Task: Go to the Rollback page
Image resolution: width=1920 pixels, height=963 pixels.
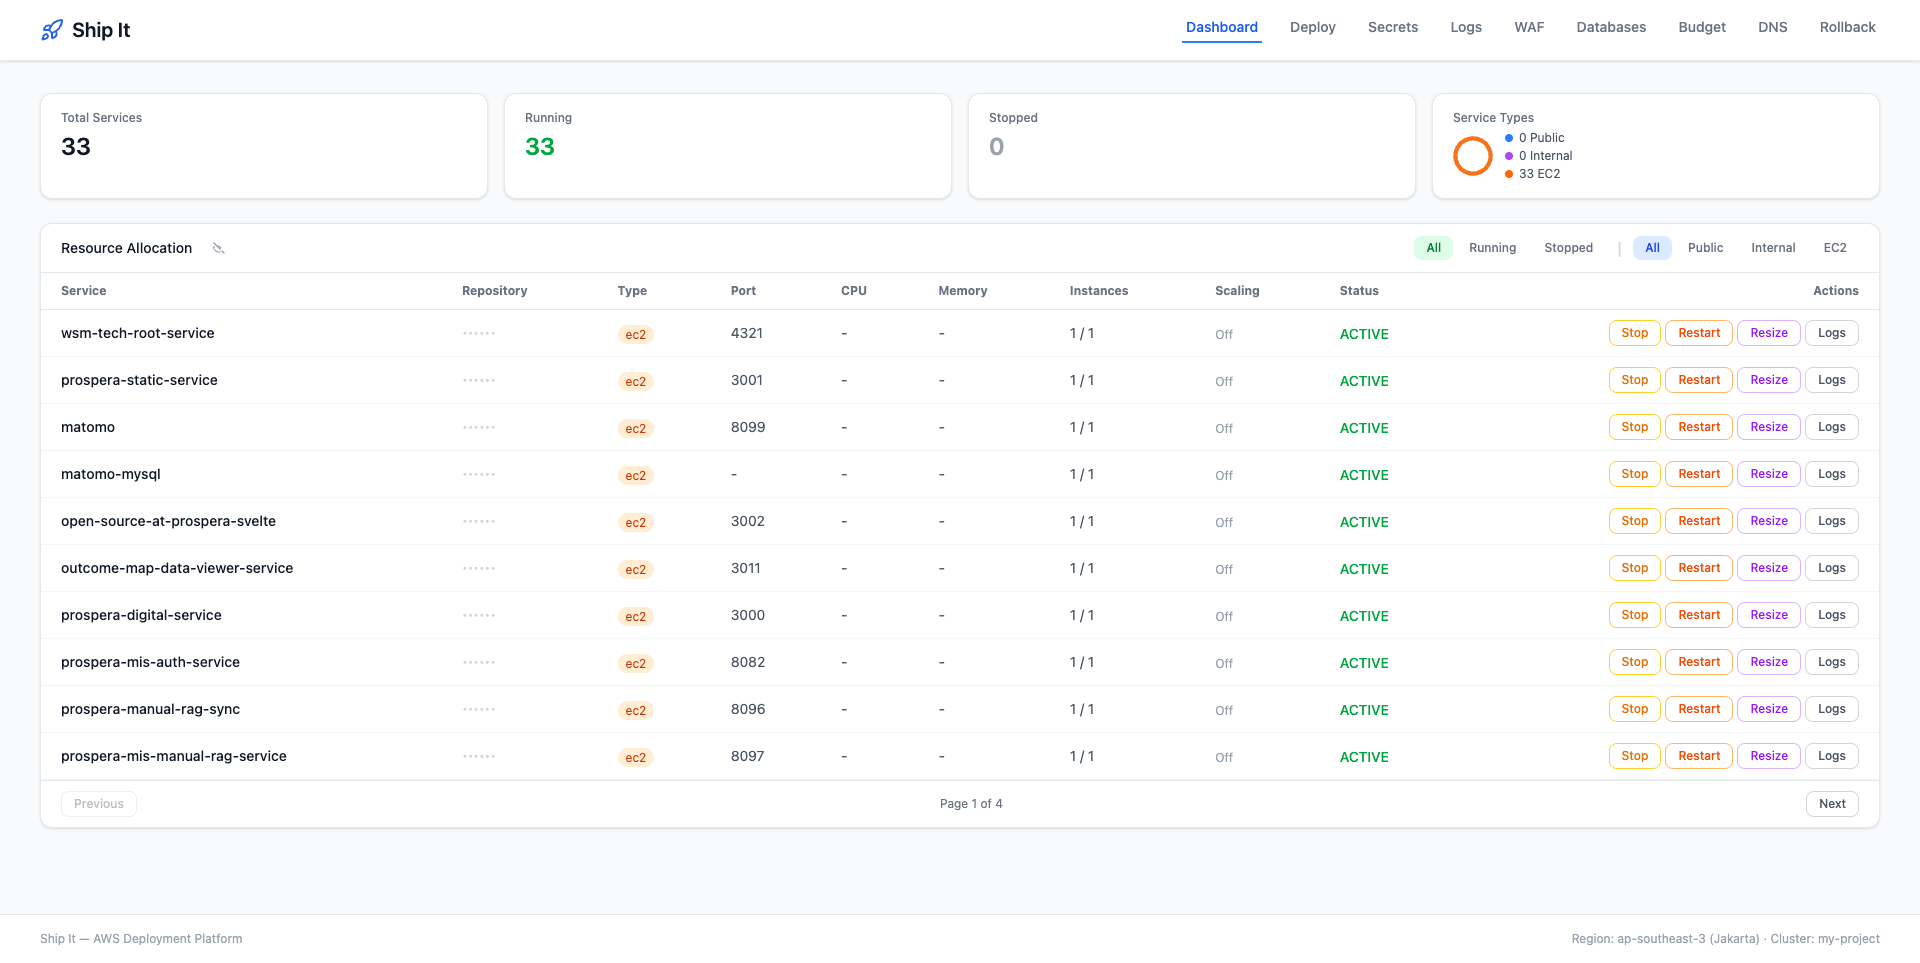Action: [1847, 27]
